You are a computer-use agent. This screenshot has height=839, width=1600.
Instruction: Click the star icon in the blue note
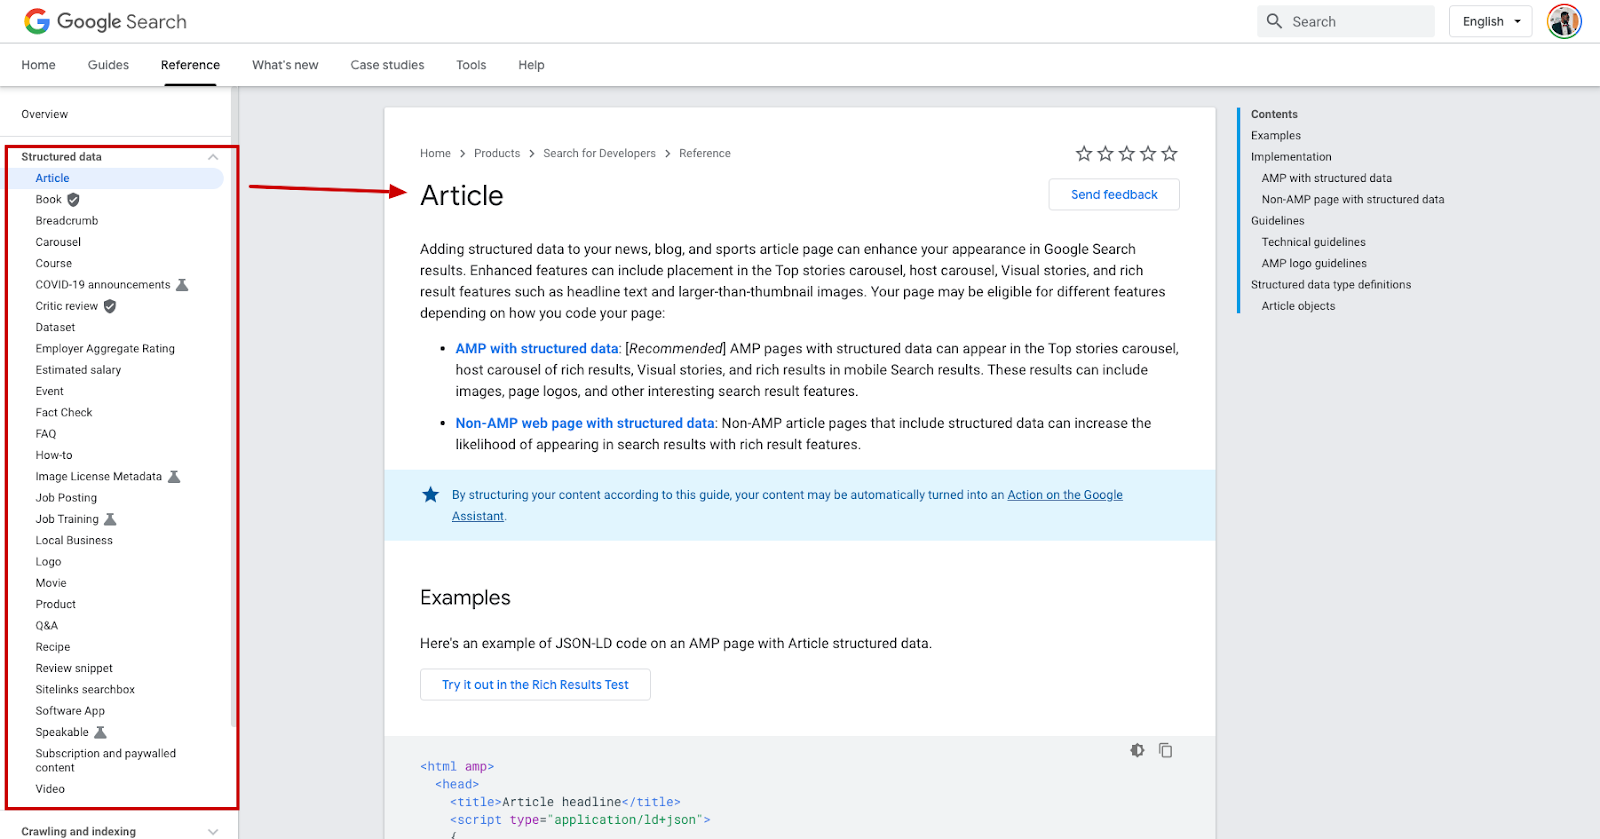click(431, 494)
